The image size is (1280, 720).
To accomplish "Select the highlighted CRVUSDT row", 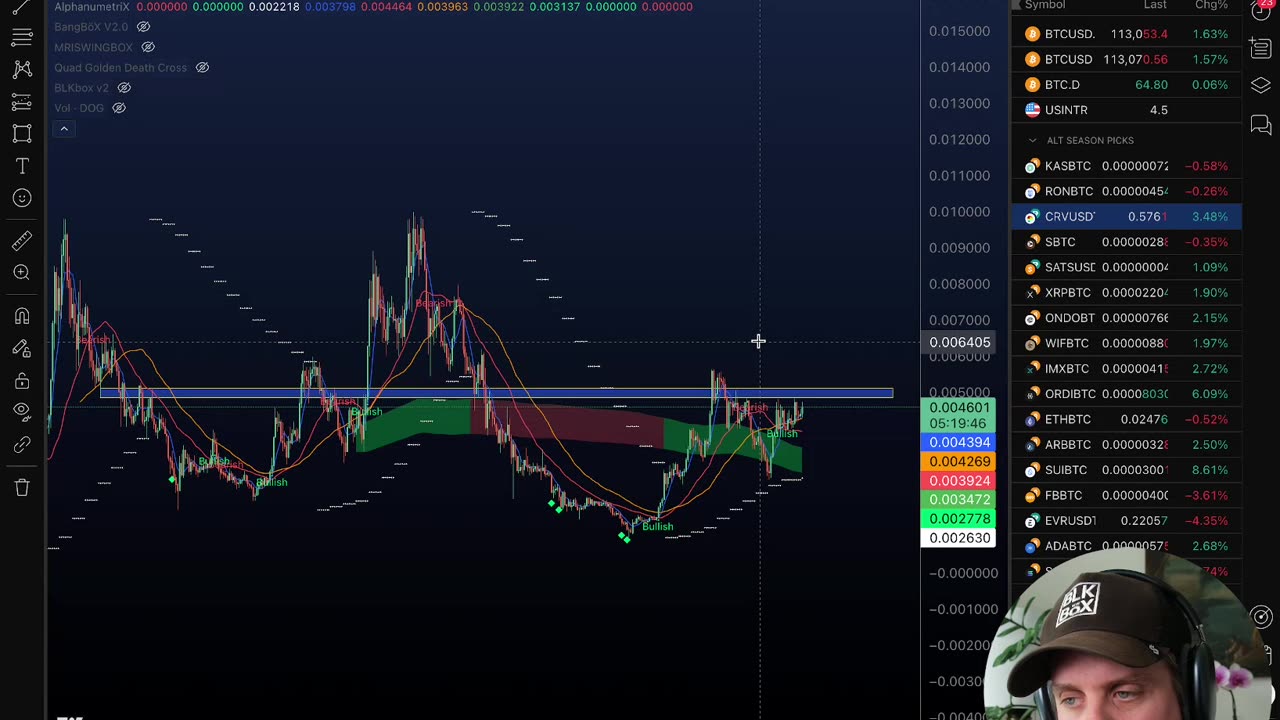I will pos(1127,217).
